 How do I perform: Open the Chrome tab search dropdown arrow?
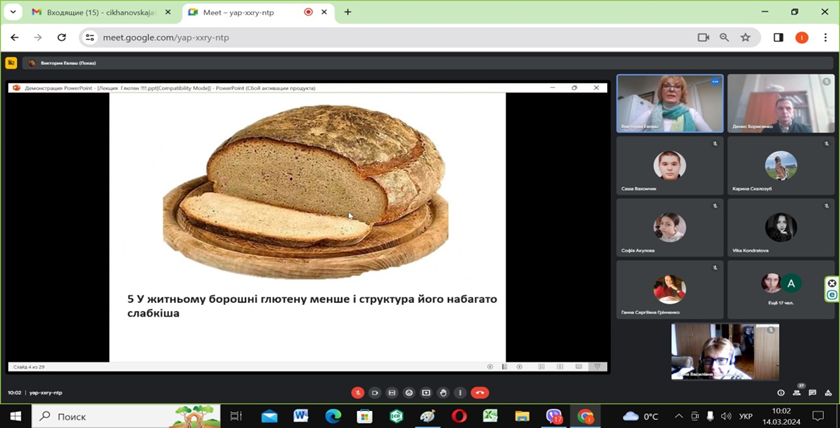tap(13, 12)
